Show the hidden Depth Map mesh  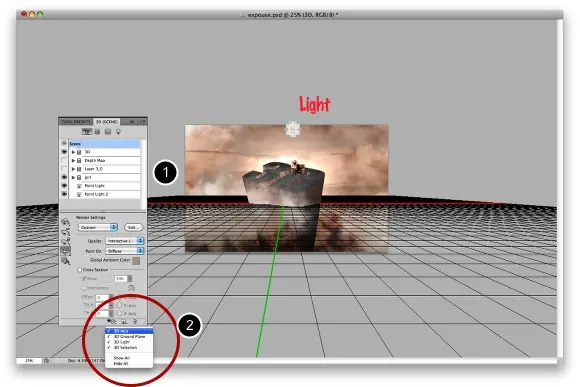pyautogui.click(x=64, y=161)
